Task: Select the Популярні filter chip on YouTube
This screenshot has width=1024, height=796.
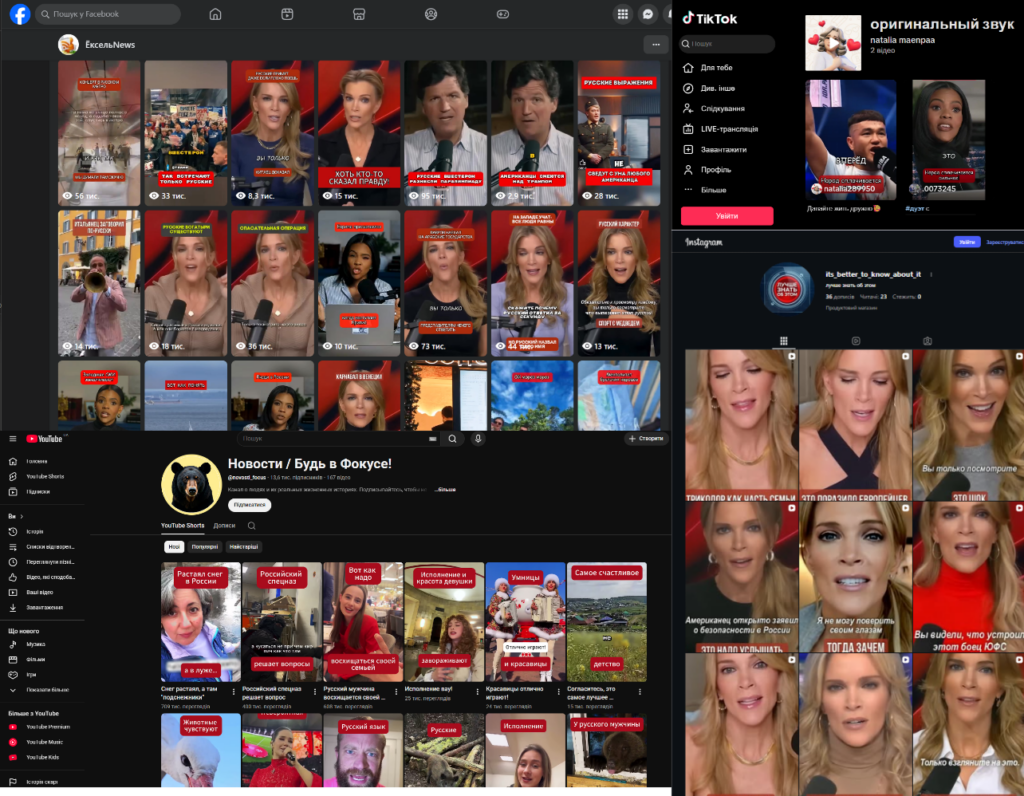Action: click(x=205, y=547)
